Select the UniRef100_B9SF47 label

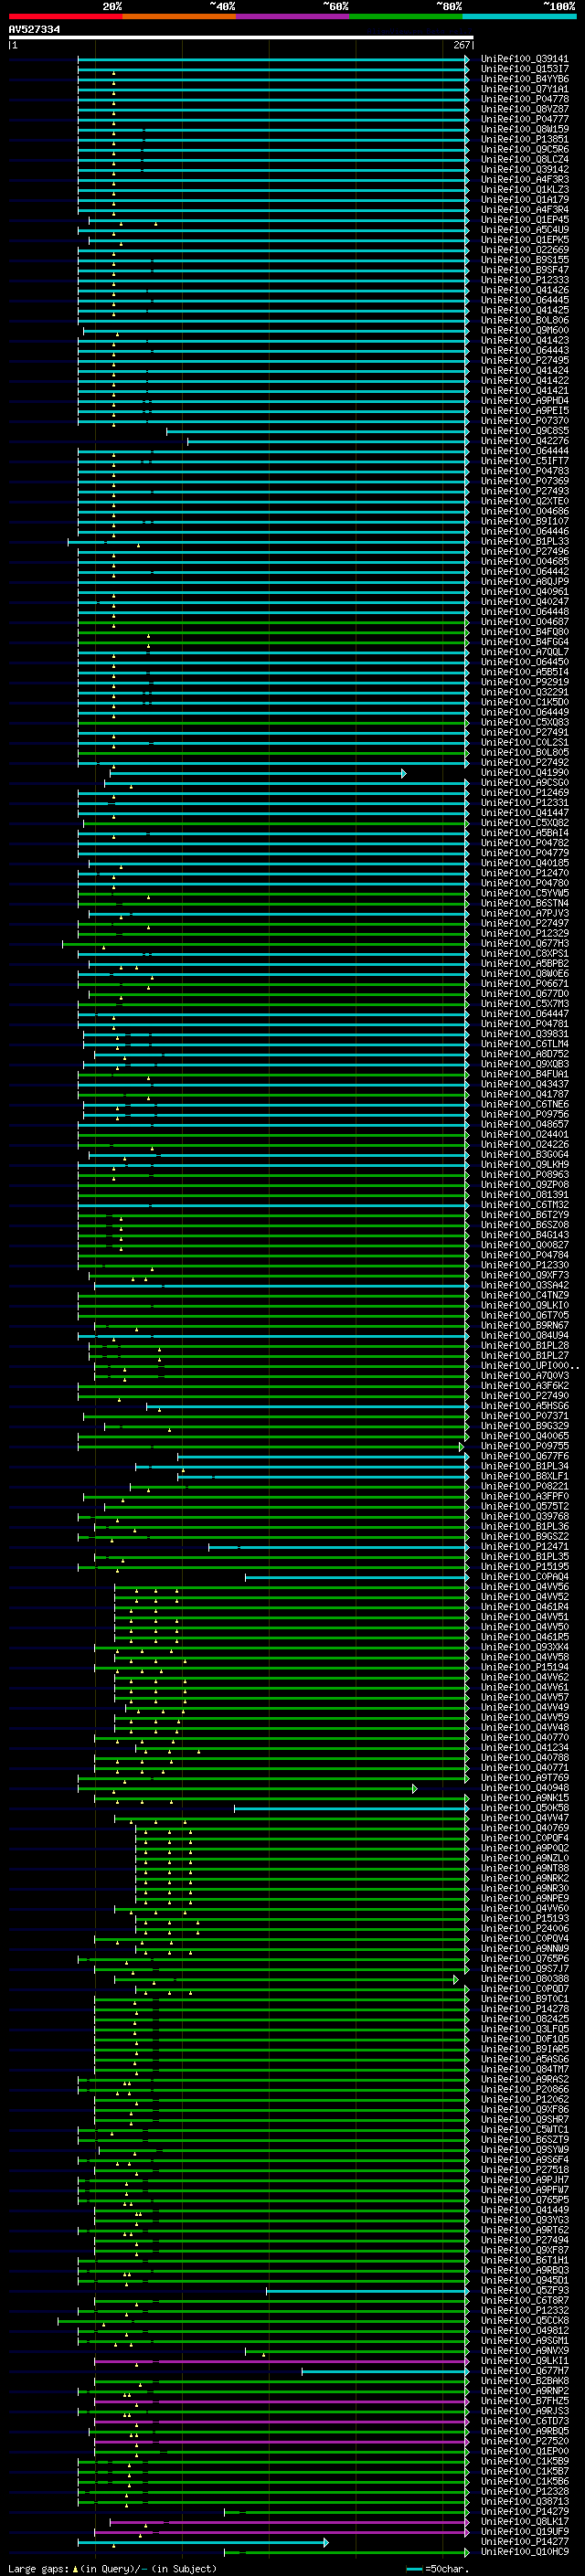[525, 270]
